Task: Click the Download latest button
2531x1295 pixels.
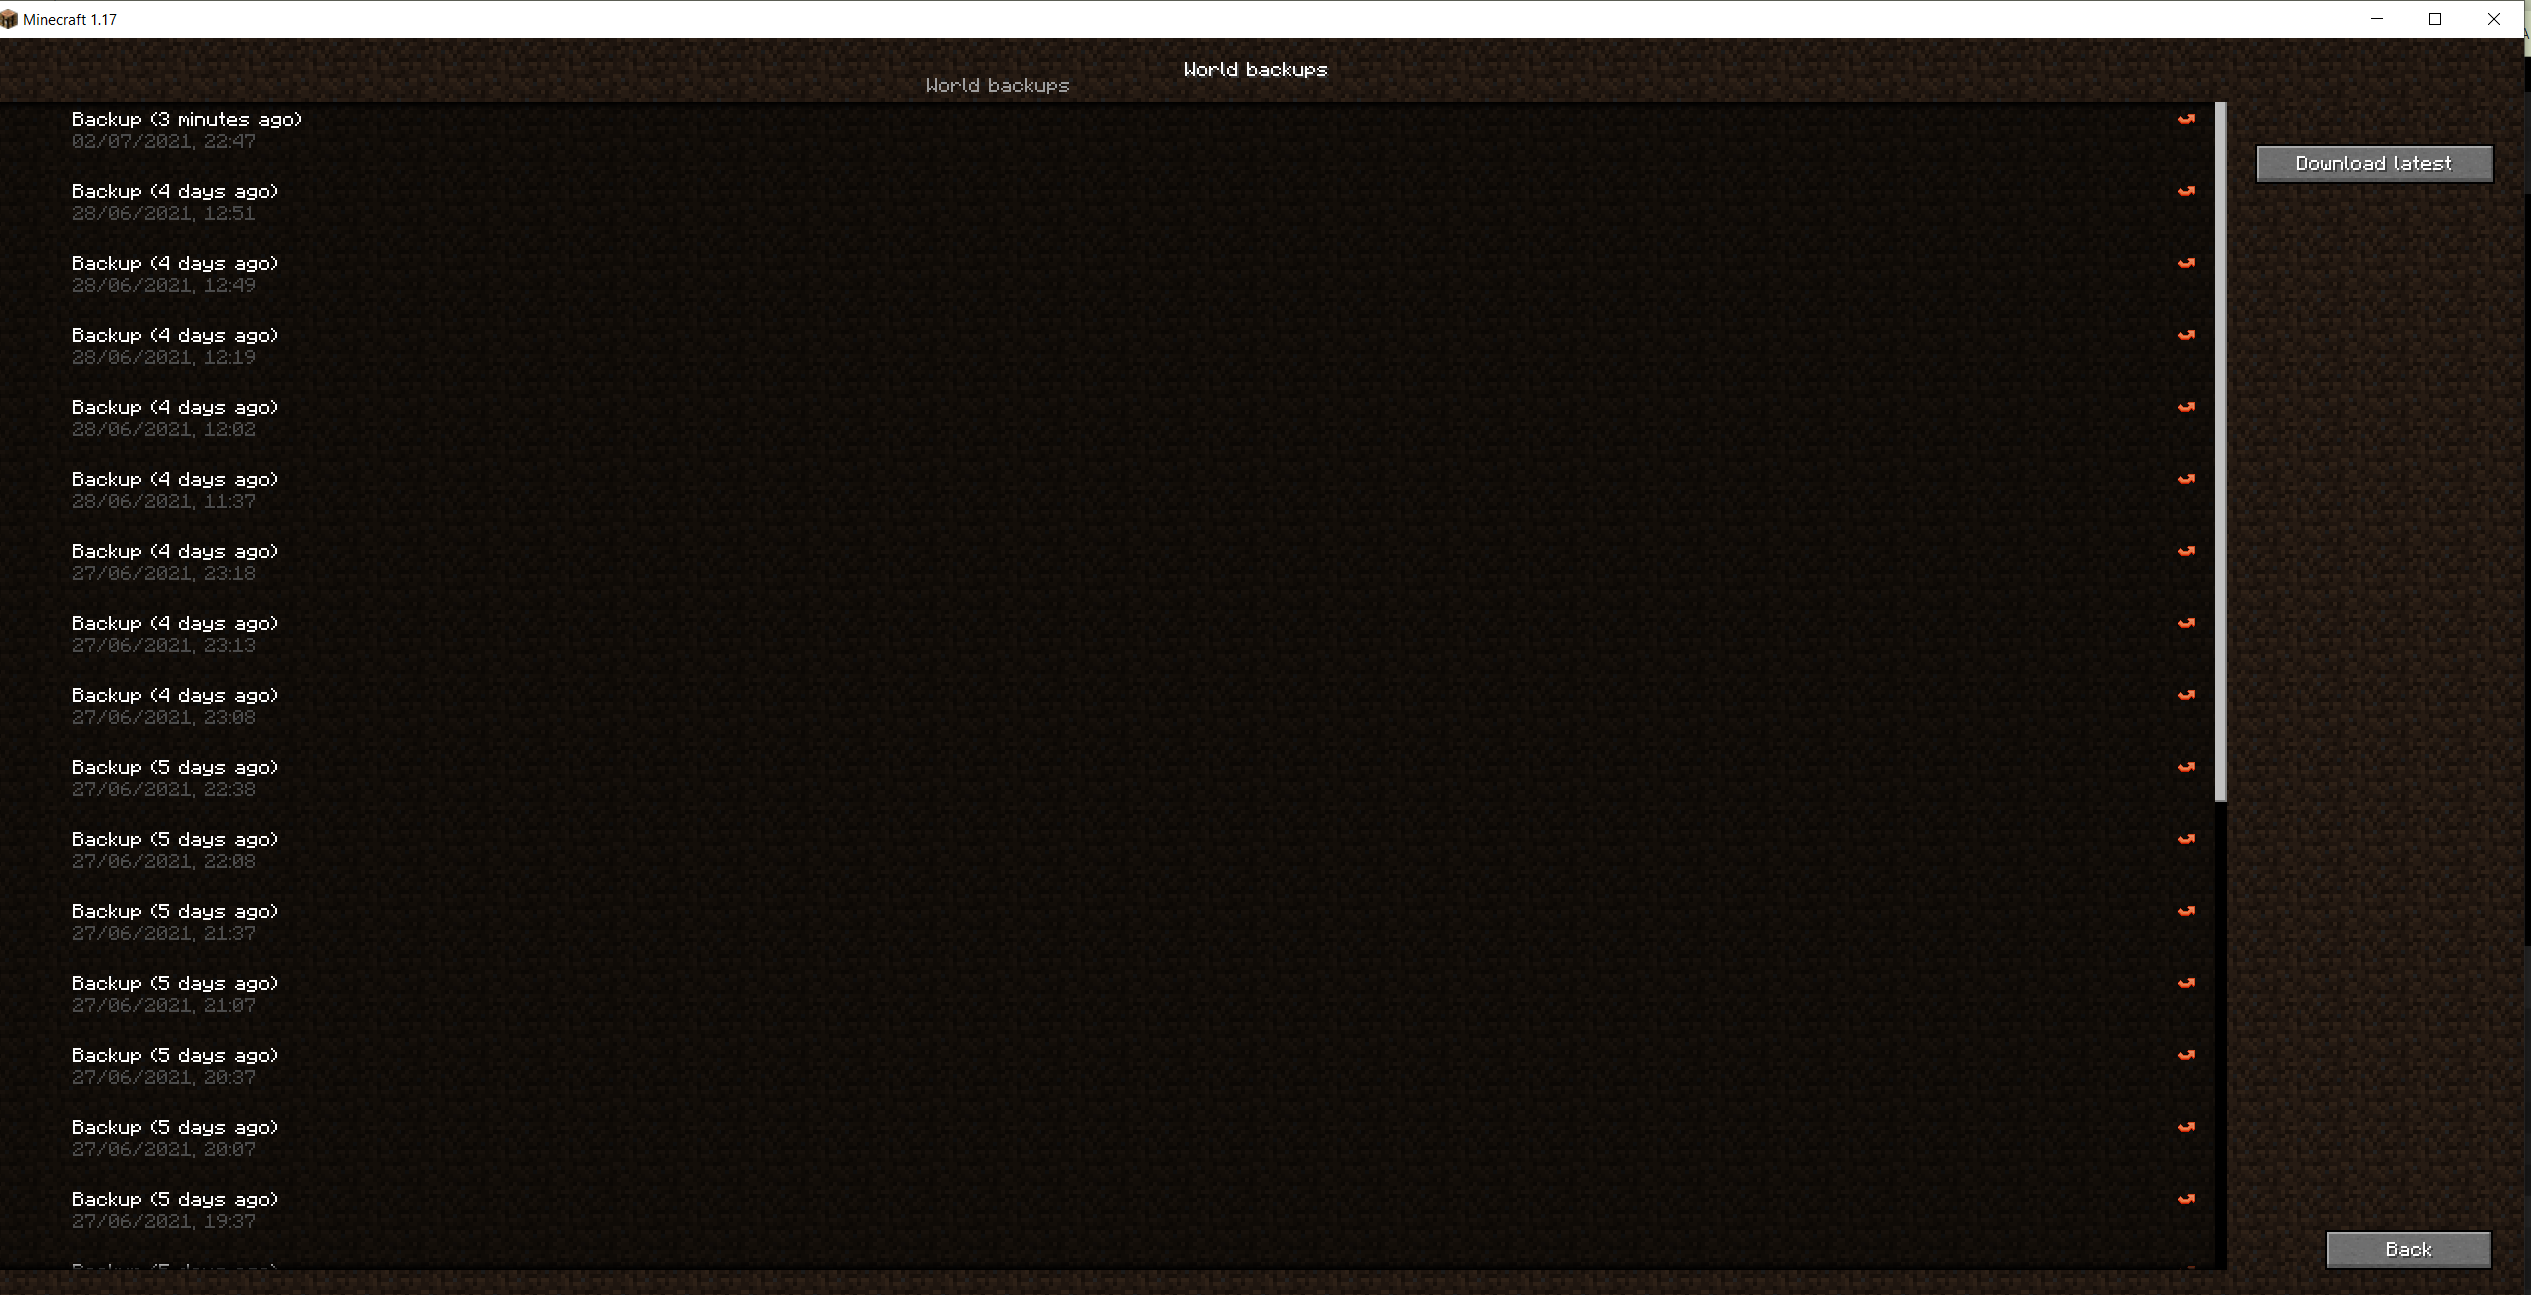Action: [x=2373, y=164]
